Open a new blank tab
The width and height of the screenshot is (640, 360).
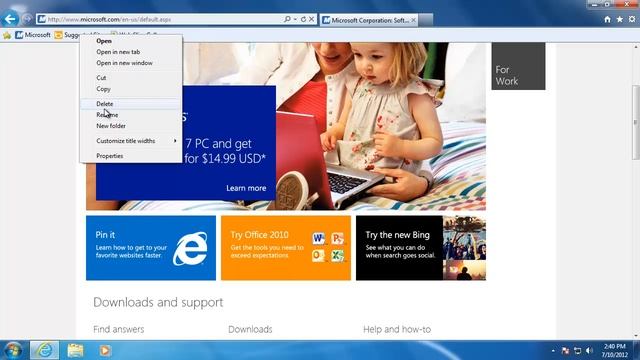[426, 20]
